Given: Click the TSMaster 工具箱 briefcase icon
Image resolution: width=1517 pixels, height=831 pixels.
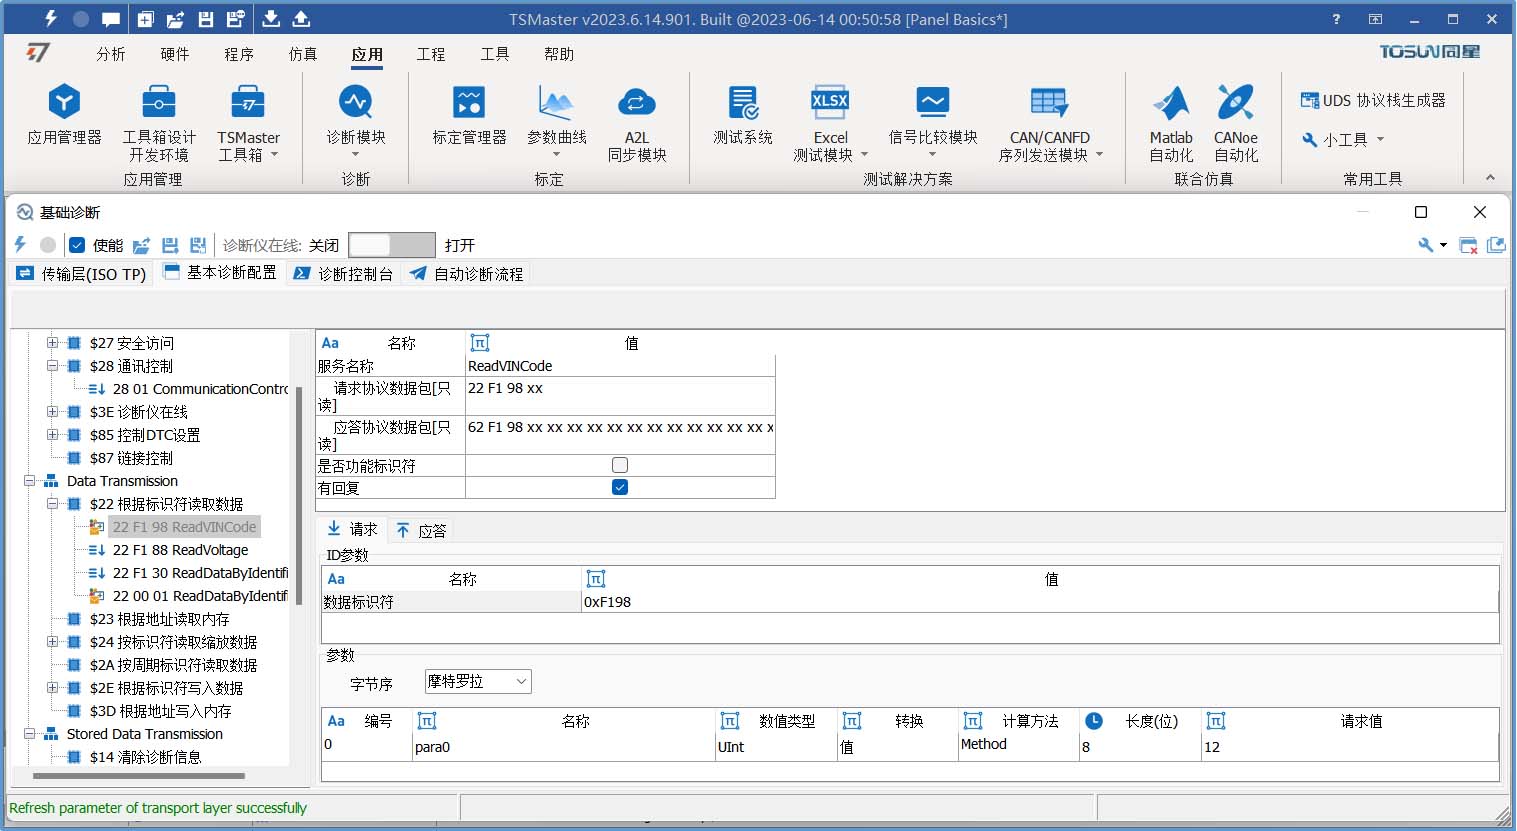Looking at the screenshot, I should click(248, 102).
